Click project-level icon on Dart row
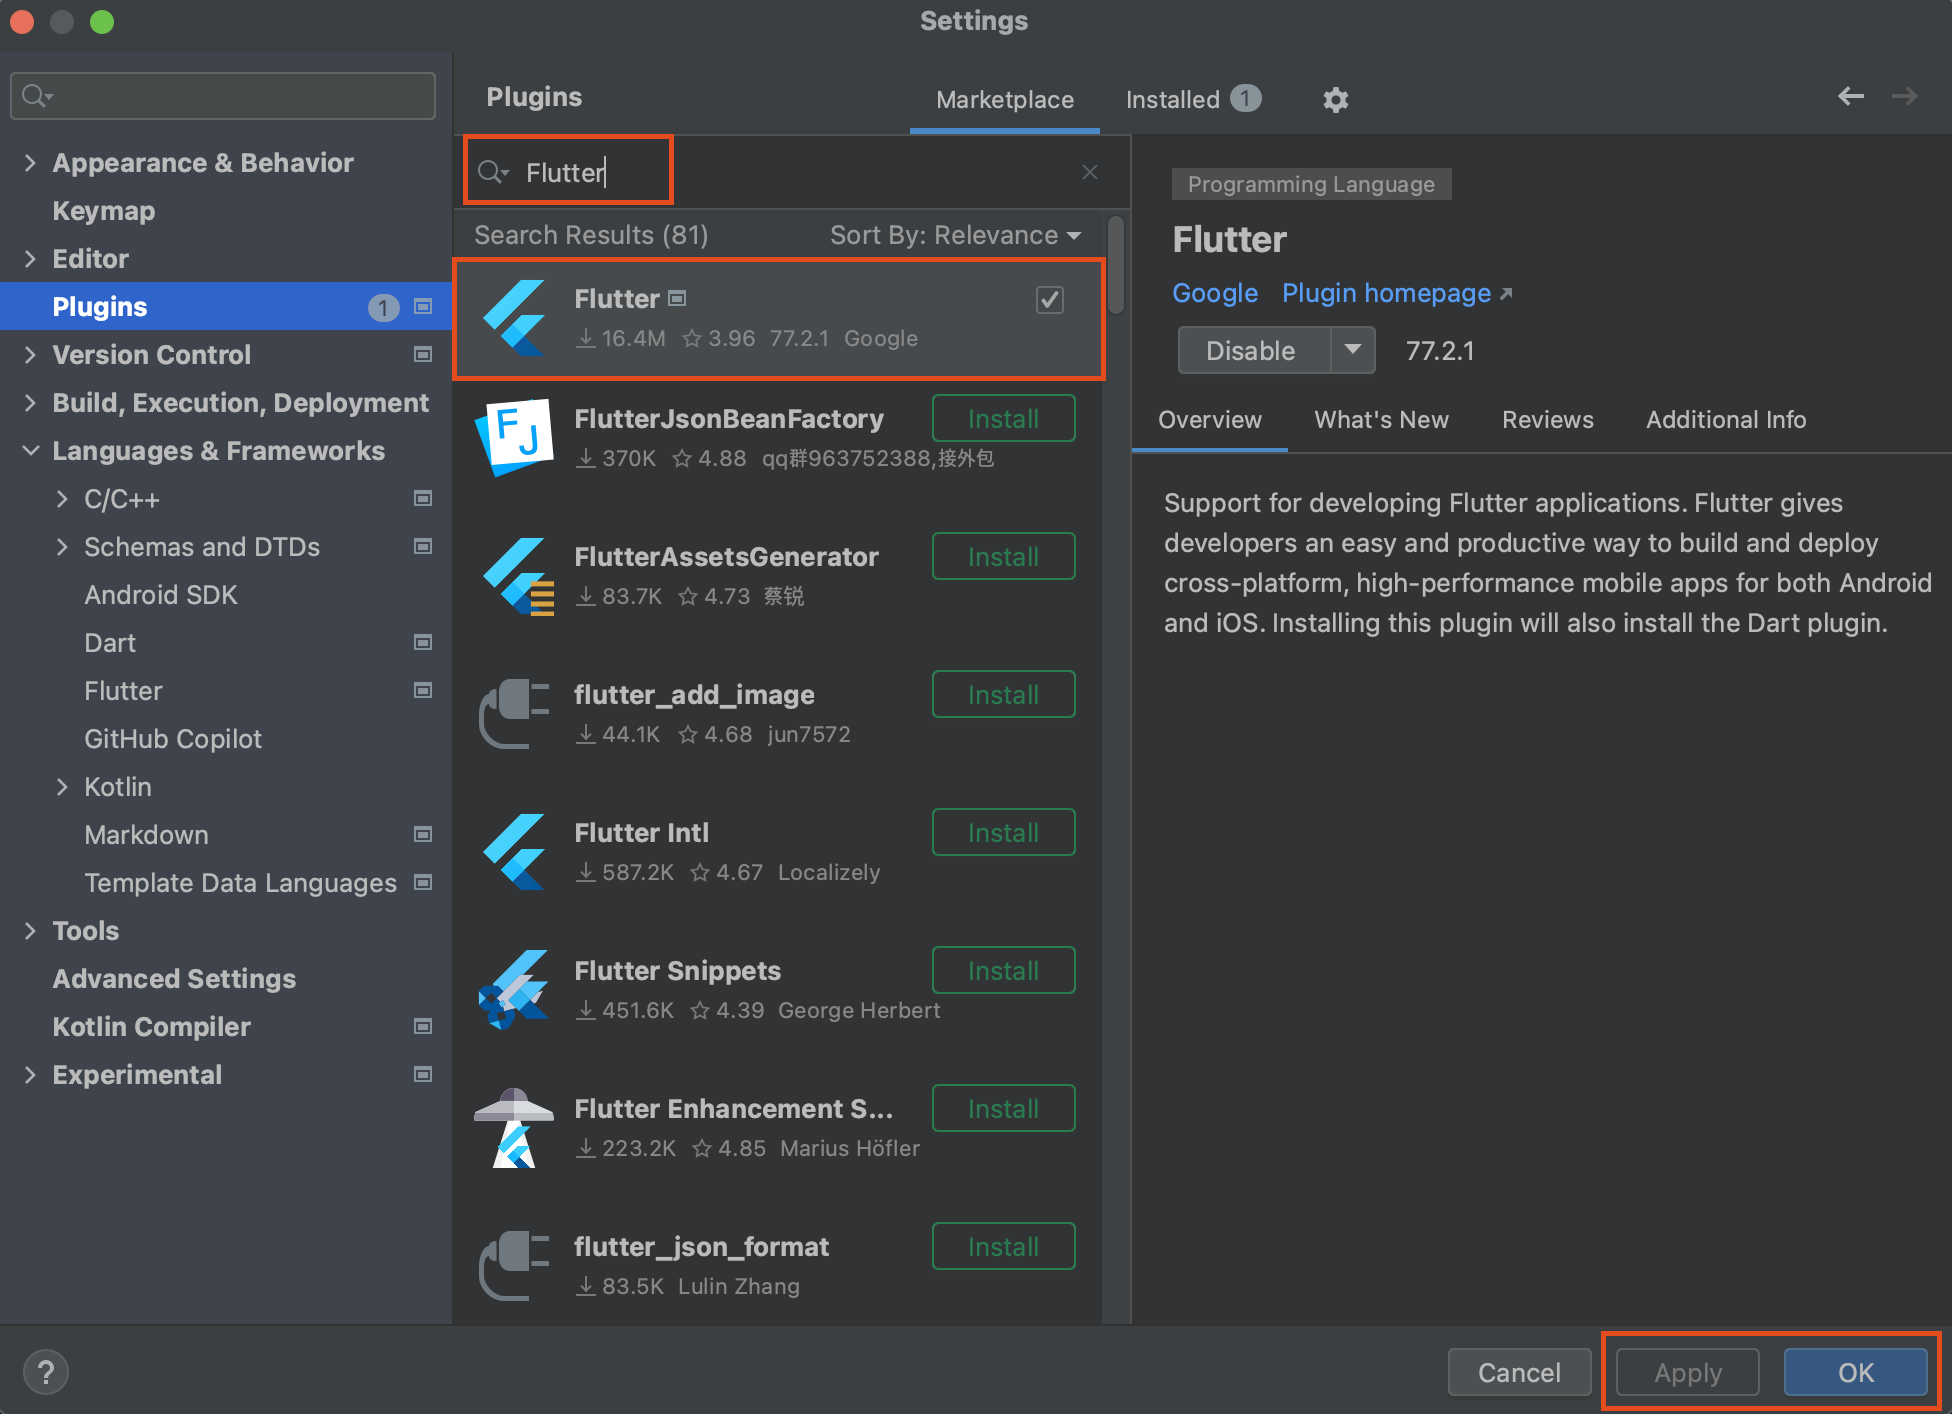1952x1414 pixels. 423,643
